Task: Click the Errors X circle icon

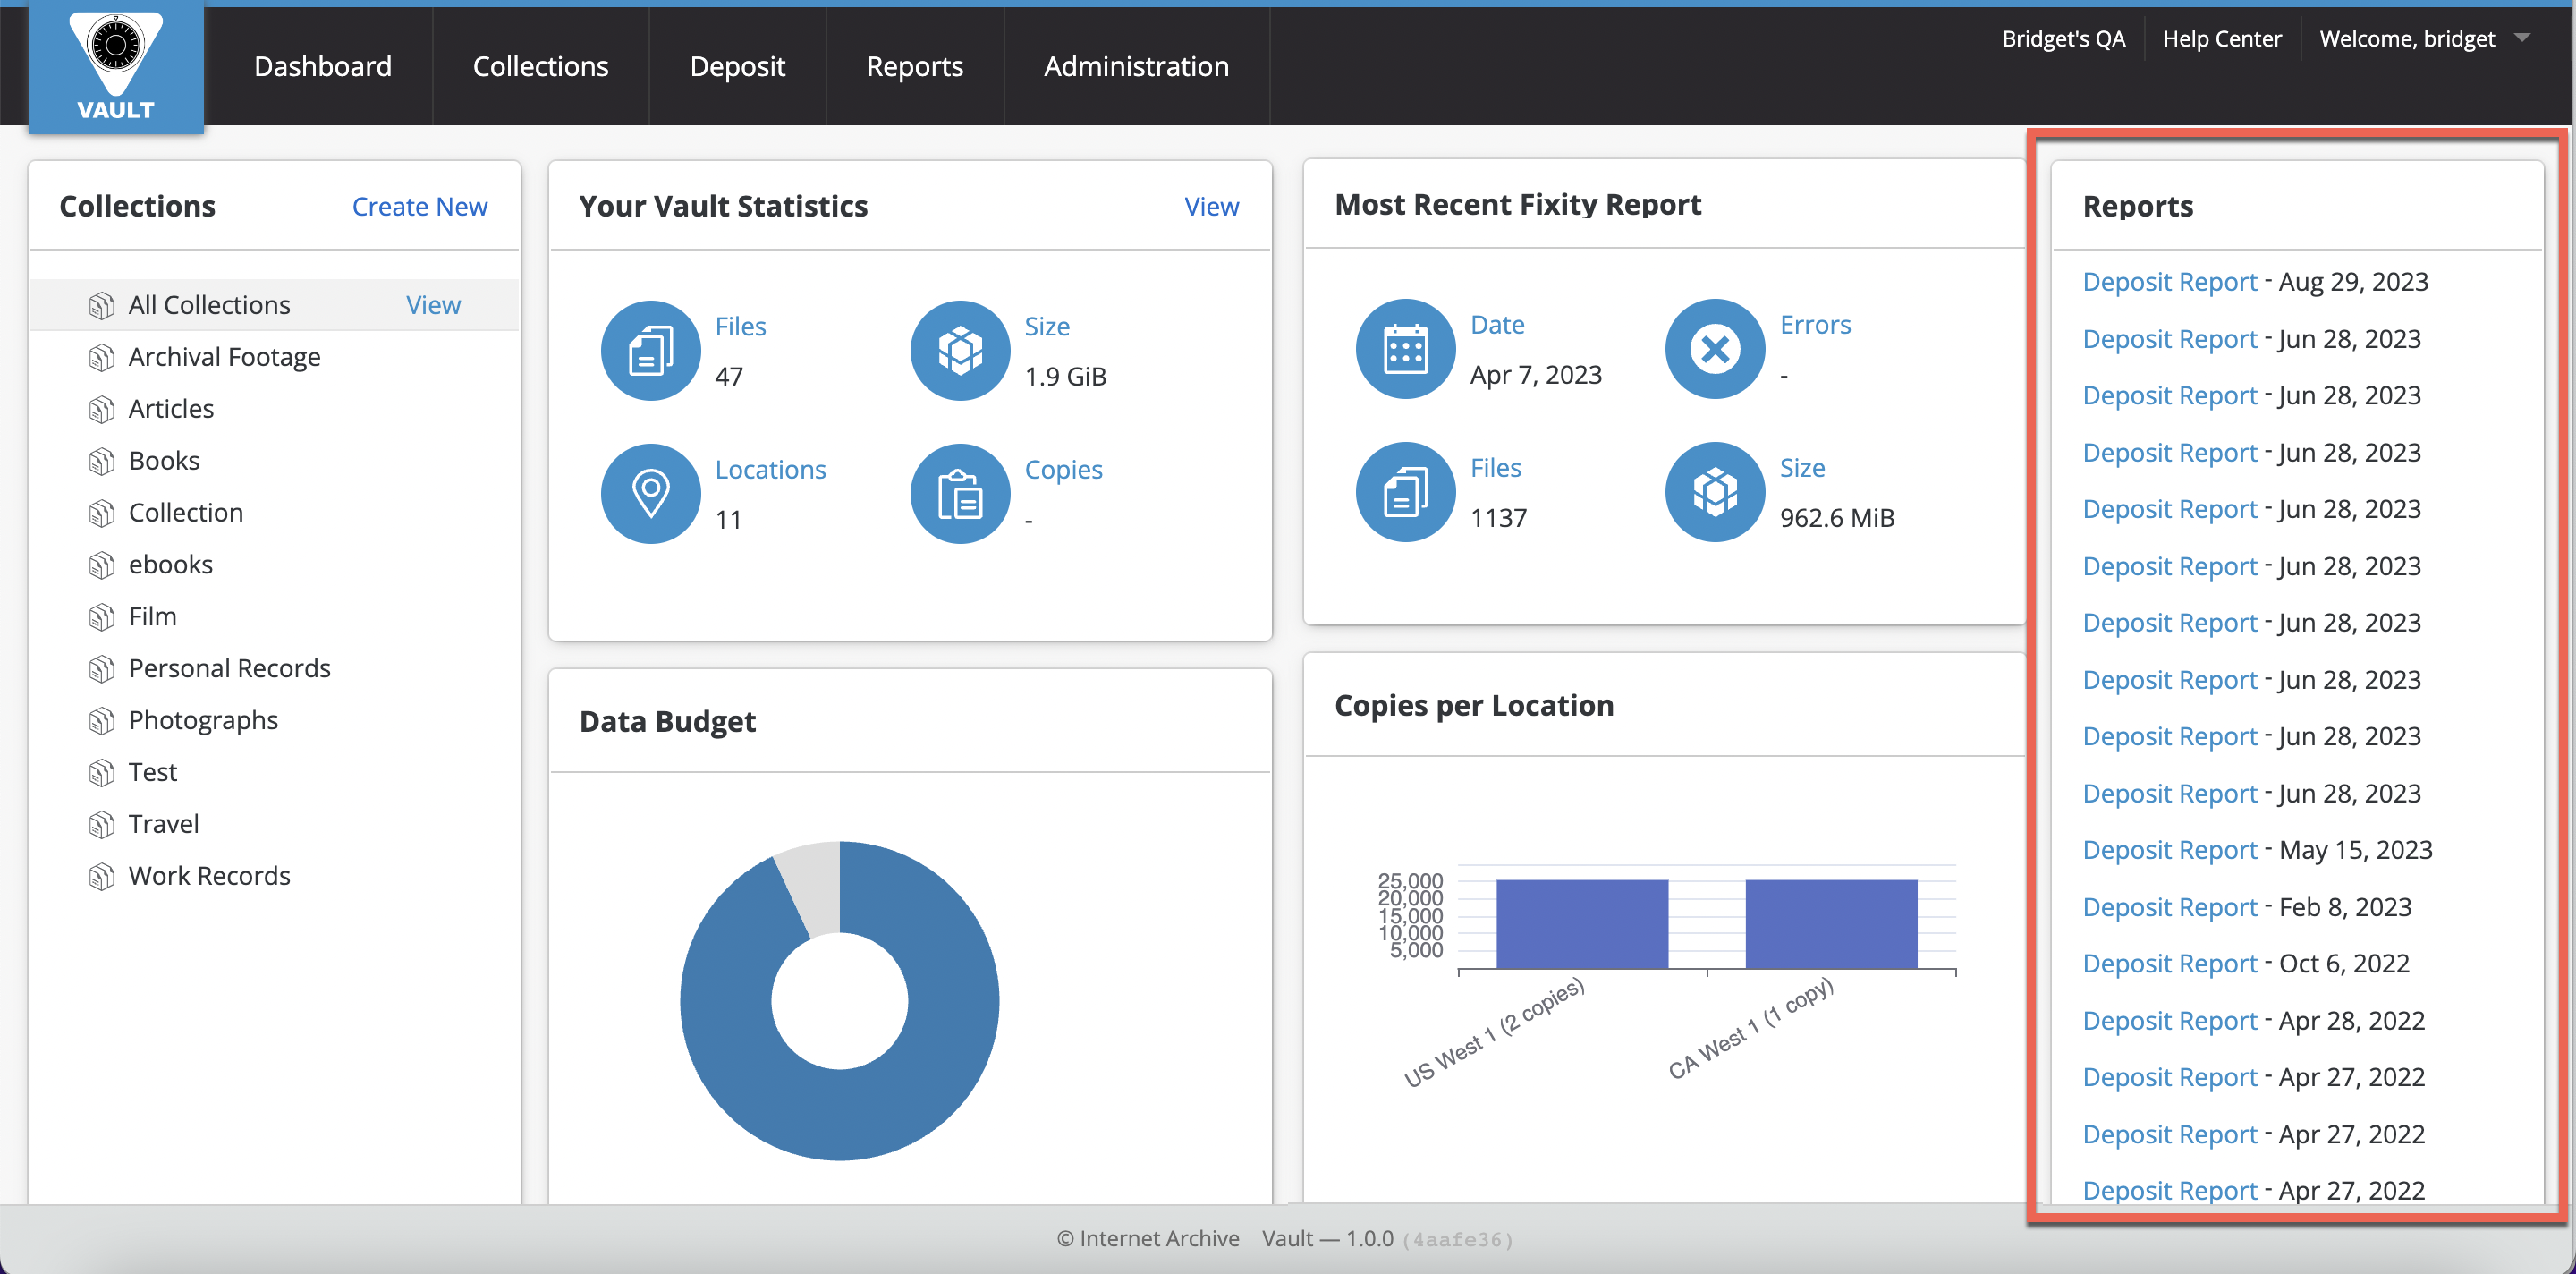Action: tap(1714, 349)
